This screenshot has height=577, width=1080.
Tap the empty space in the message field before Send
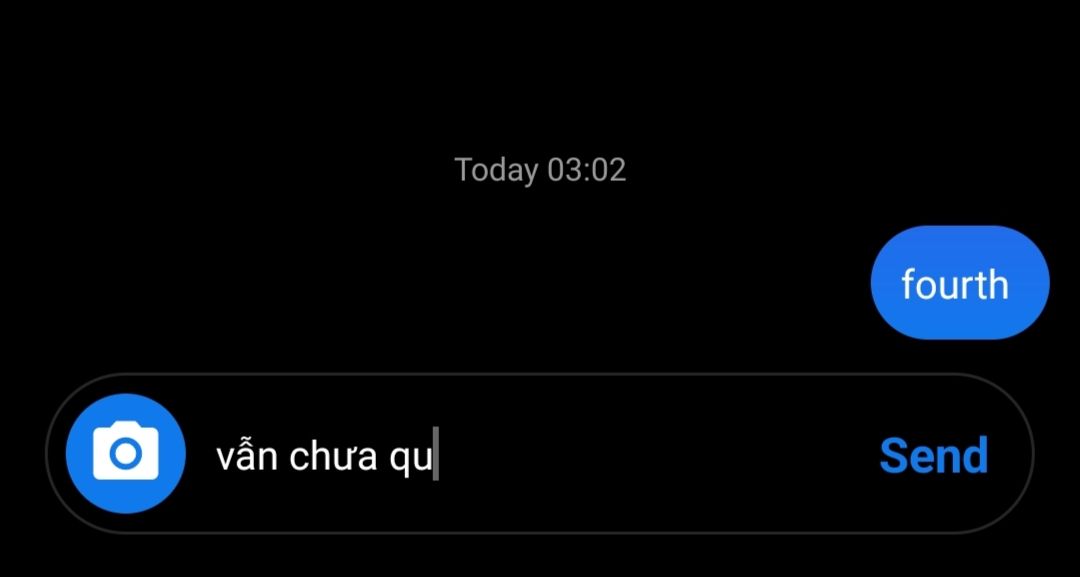(654, 455)
